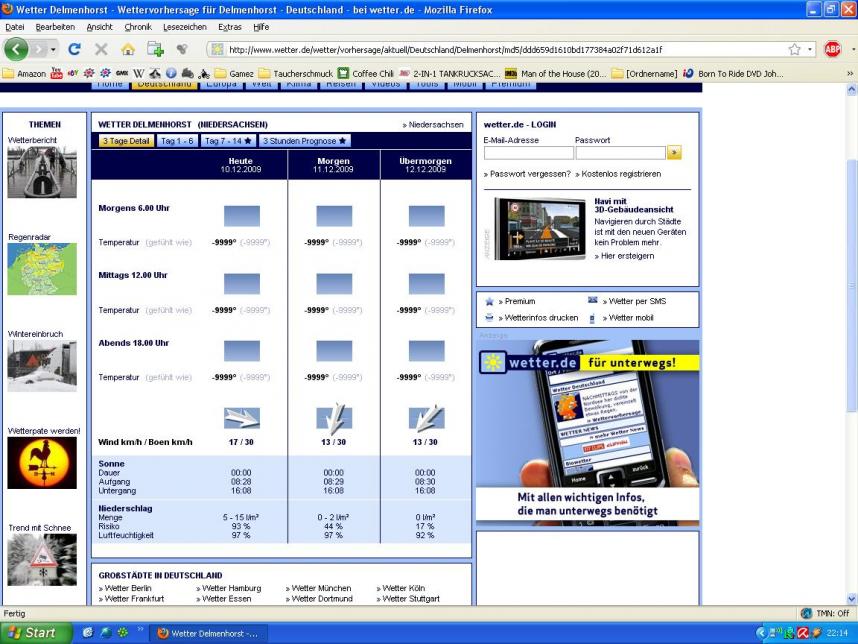Open the Lesezeichen menu
The image size is (858, 644).
click(184, 27)
